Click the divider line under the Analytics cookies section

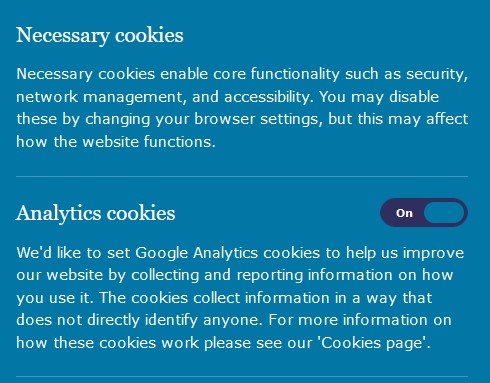coord(242,377)
